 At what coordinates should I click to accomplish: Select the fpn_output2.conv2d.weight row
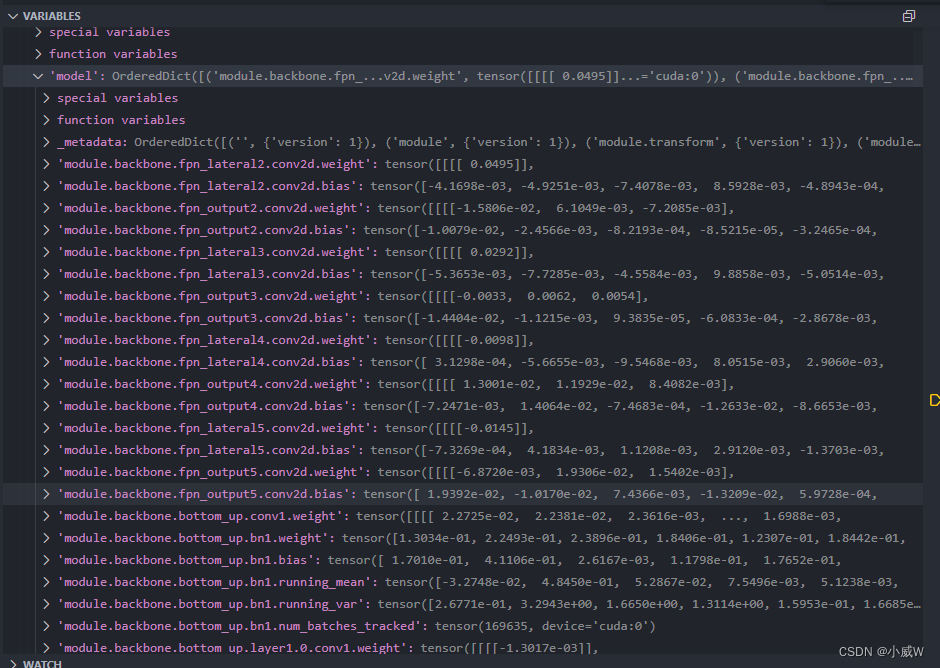pos(462,208)
